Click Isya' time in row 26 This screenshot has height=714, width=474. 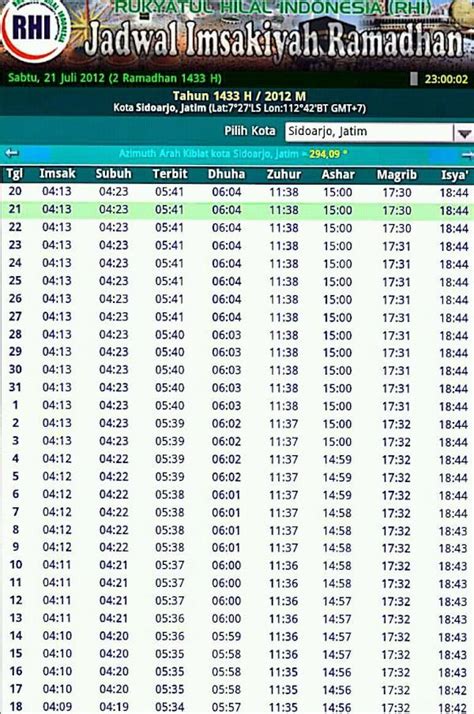[454, 300]
